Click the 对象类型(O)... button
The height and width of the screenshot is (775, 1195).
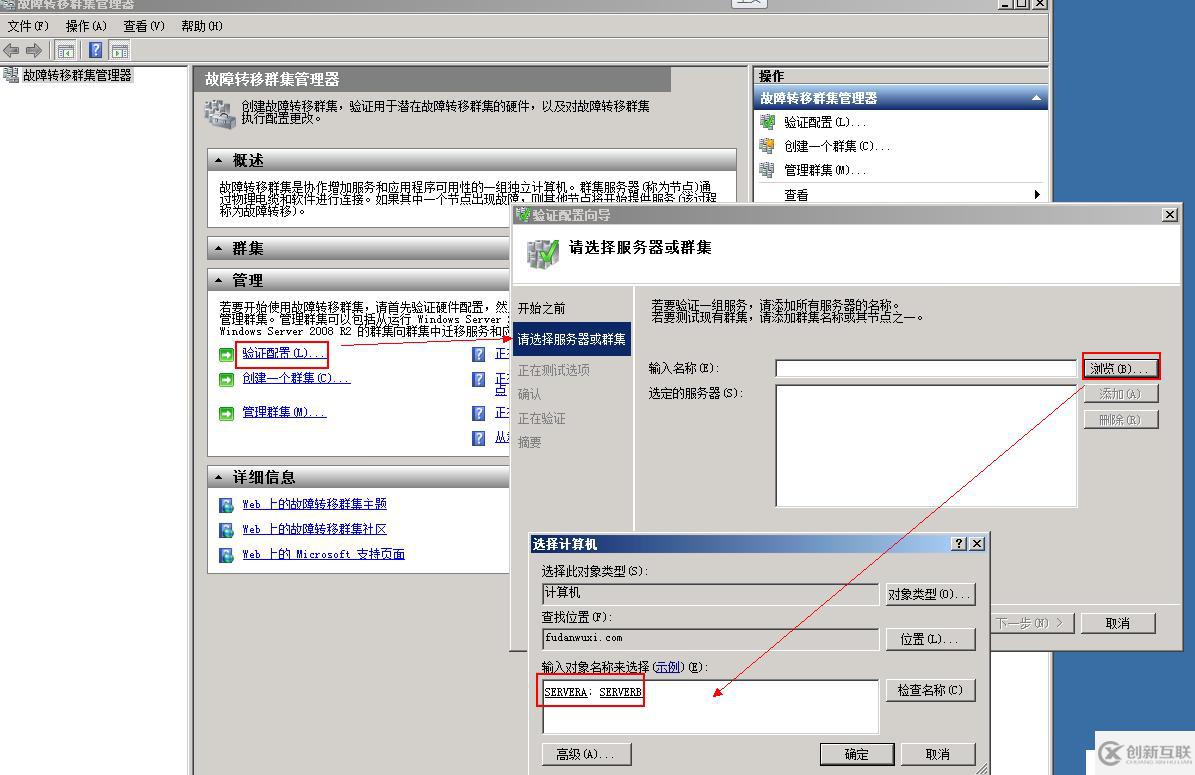point(930,594)
